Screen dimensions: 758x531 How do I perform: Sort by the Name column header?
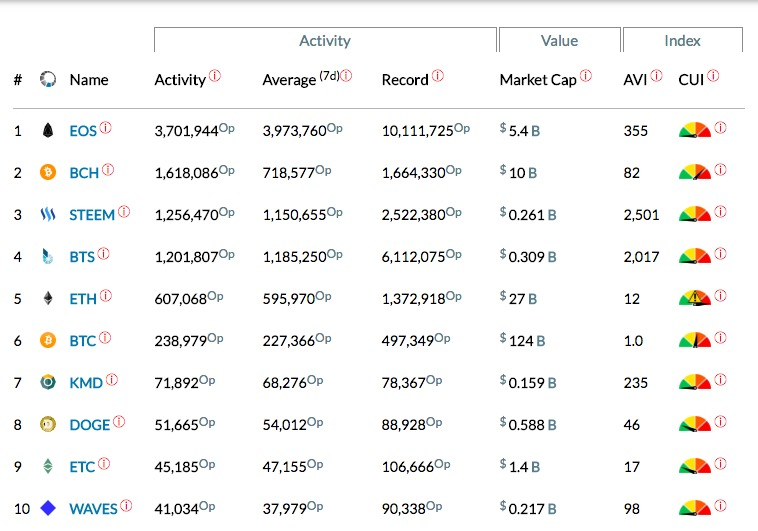pos(89,79)
